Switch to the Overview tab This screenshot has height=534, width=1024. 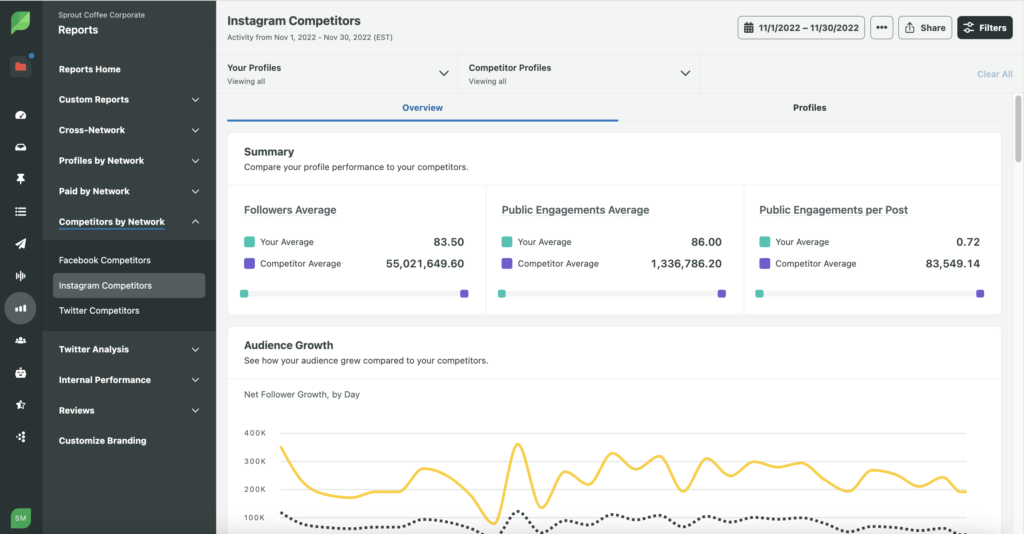pyautogui.click(x=423, y=108)
